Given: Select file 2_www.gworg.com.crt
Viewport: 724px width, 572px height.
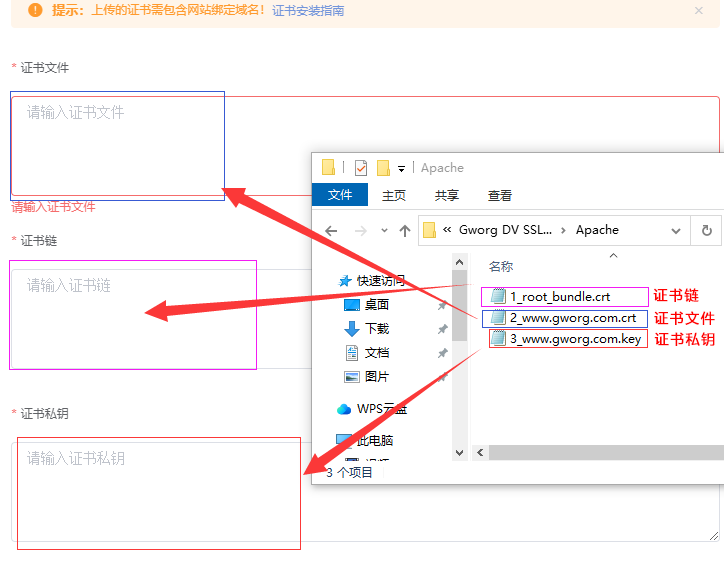Looking at the screenshot, I should click(573, 318).
